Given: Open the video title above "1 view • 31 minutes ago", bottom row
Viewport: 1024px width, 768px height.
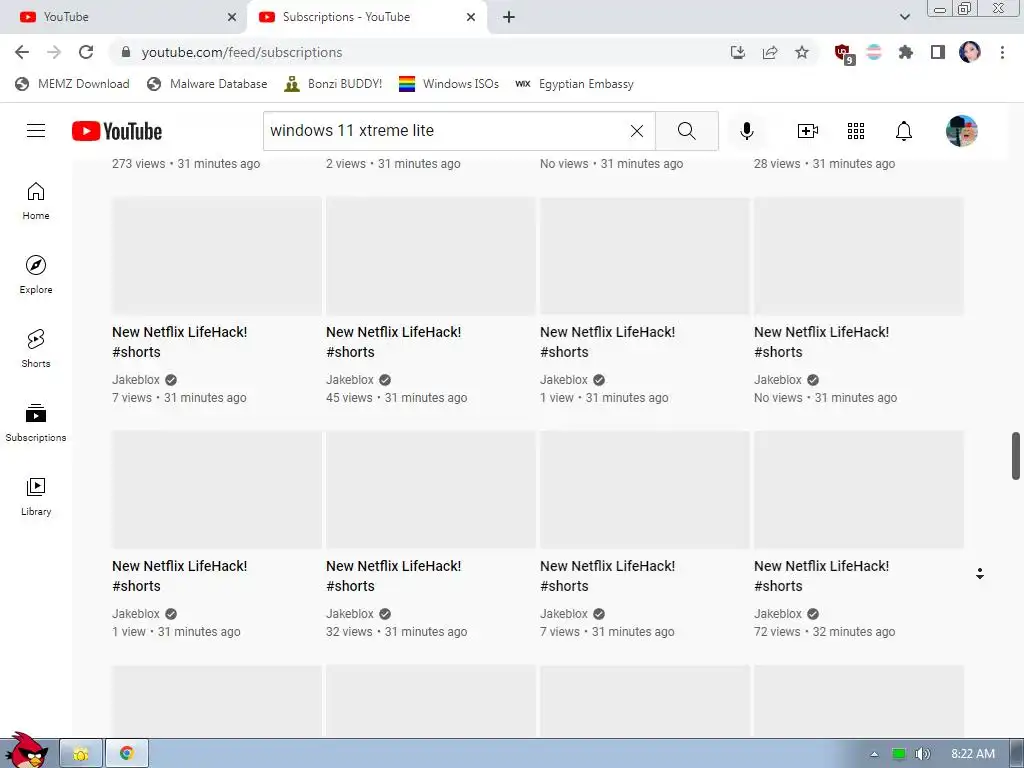Looking at the screenshot, I should (x=180, y=575).
